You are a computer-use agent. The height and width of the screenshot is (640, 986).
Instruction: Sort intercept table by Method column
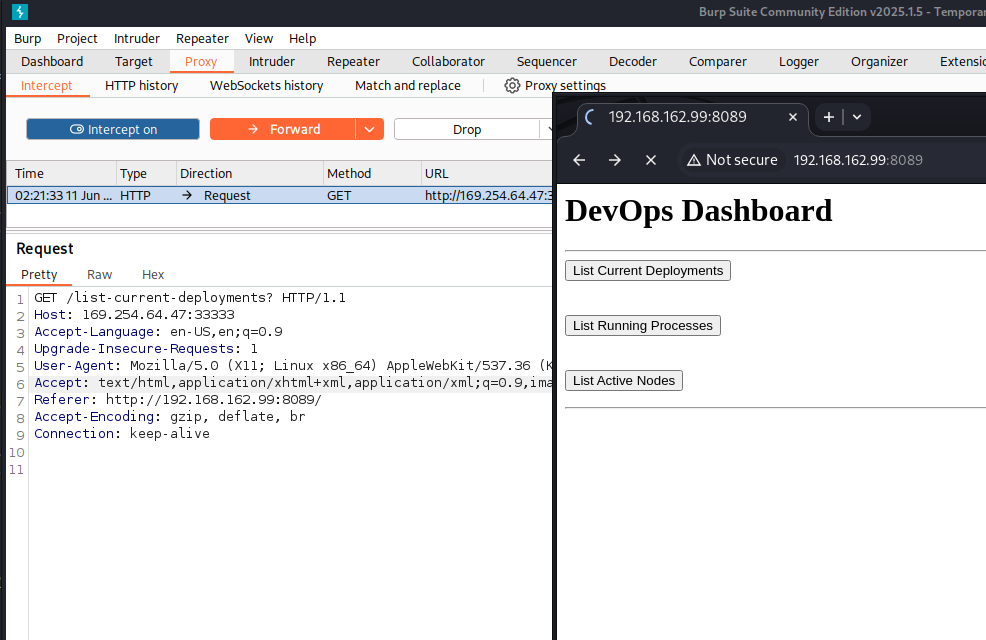tap(372, 174)
